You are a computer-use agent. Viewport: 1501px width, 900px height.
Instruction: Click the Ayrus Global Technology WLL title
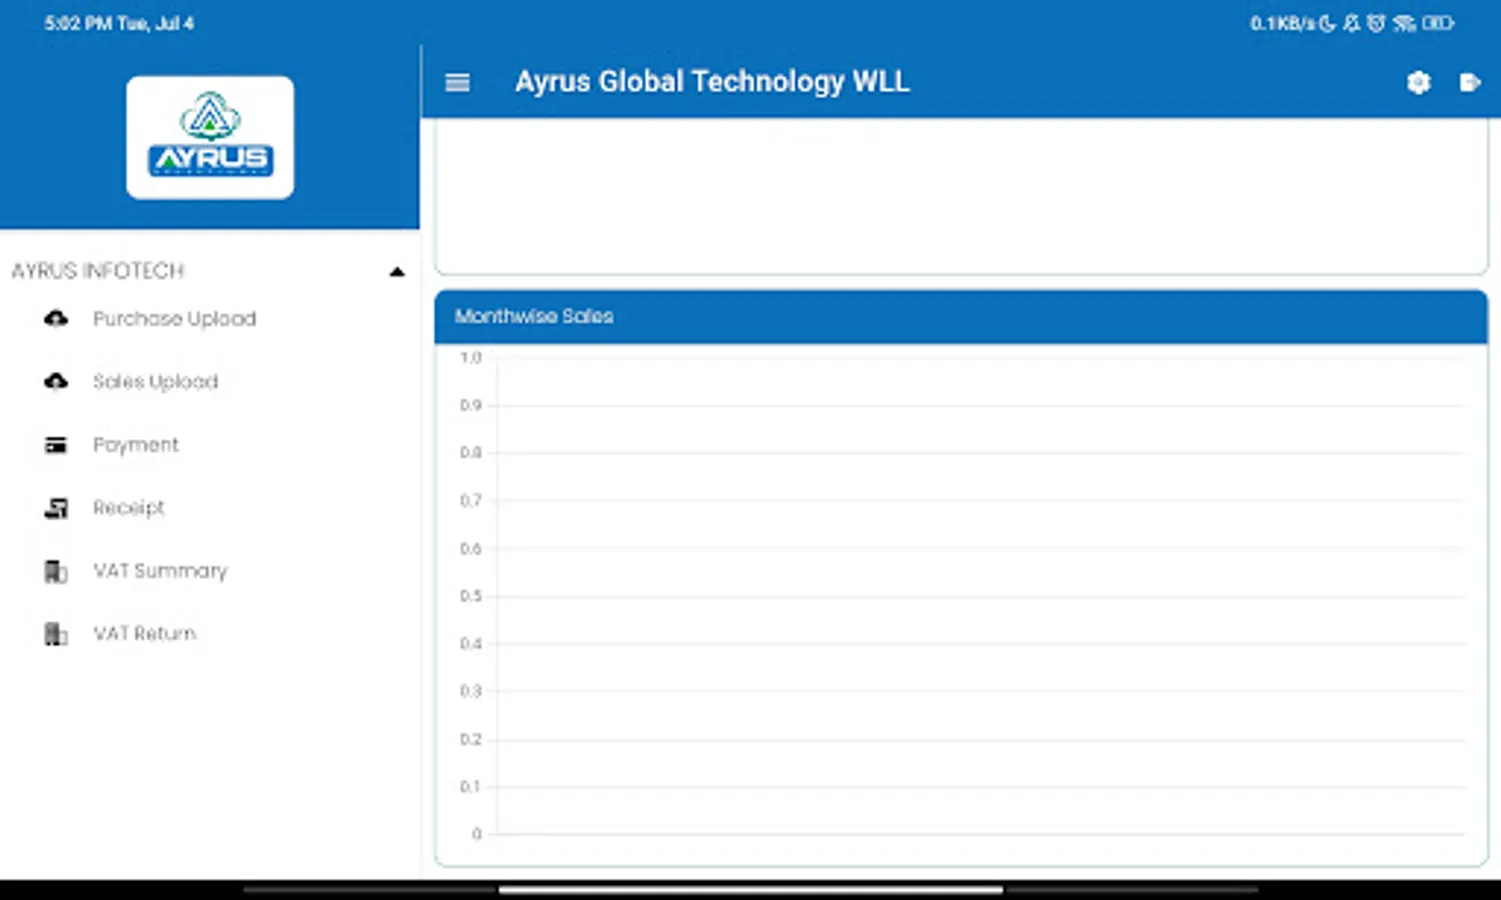pos(712,81)
